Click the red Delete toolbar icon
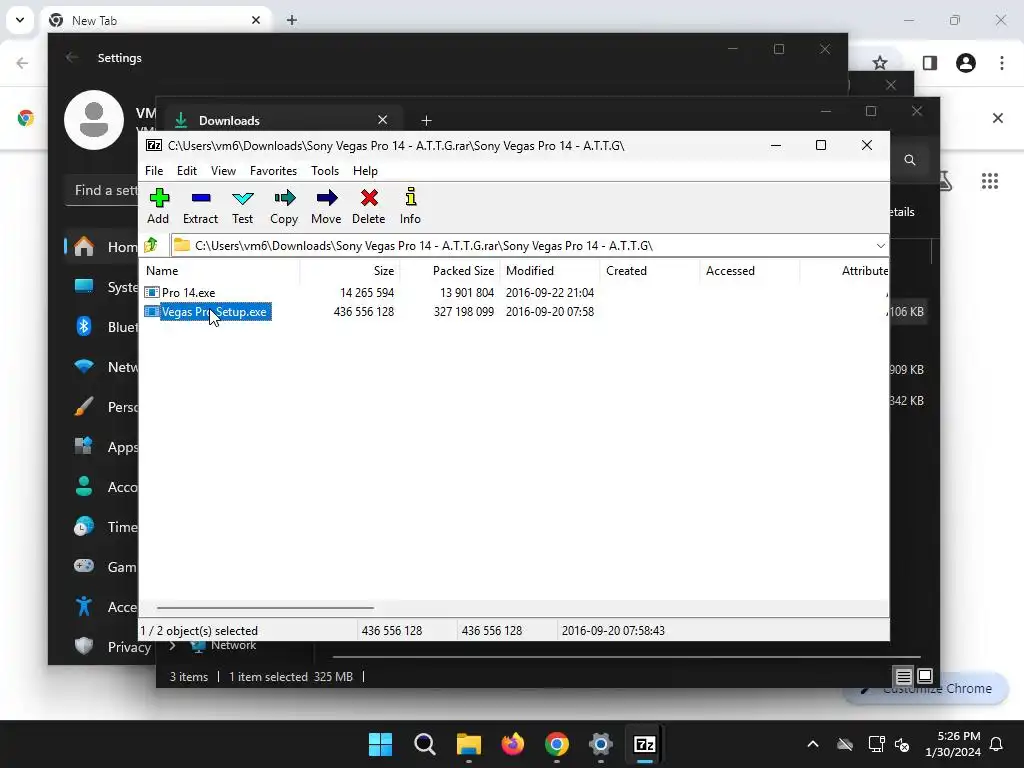Screen dimensions: 1024x768 [369, 206]
